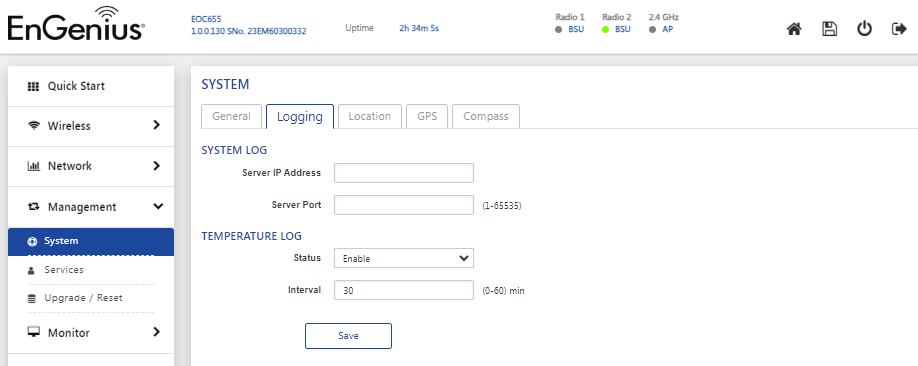Collapse the Management section
This screenshot has height=366, width=918.
[91, 207]
